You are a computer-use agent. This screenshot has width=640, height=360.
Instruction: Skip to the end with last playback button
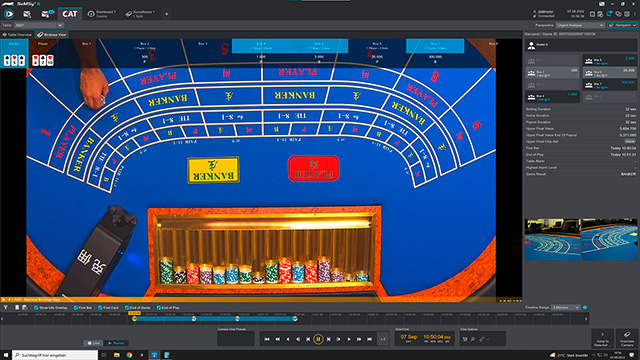tap(369, 339)
